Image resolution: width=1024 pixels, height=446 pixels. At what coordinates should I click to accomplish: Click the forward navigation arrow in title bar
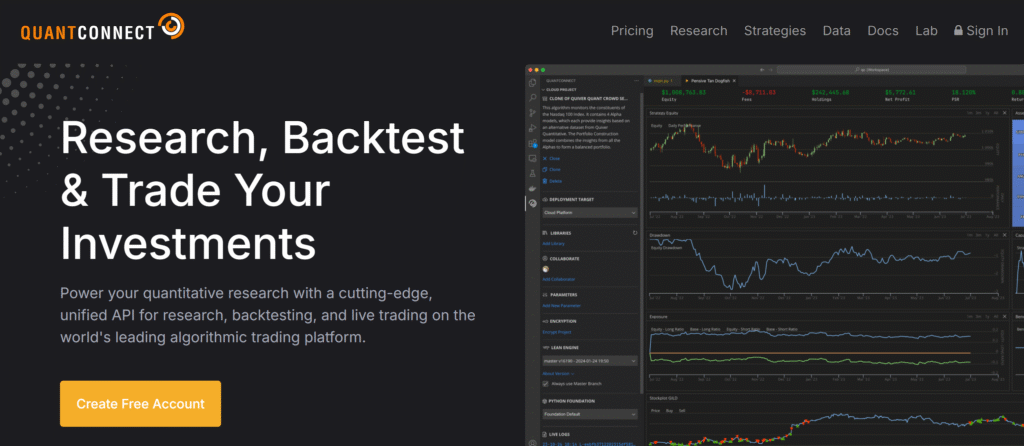(x=771, y=70)
